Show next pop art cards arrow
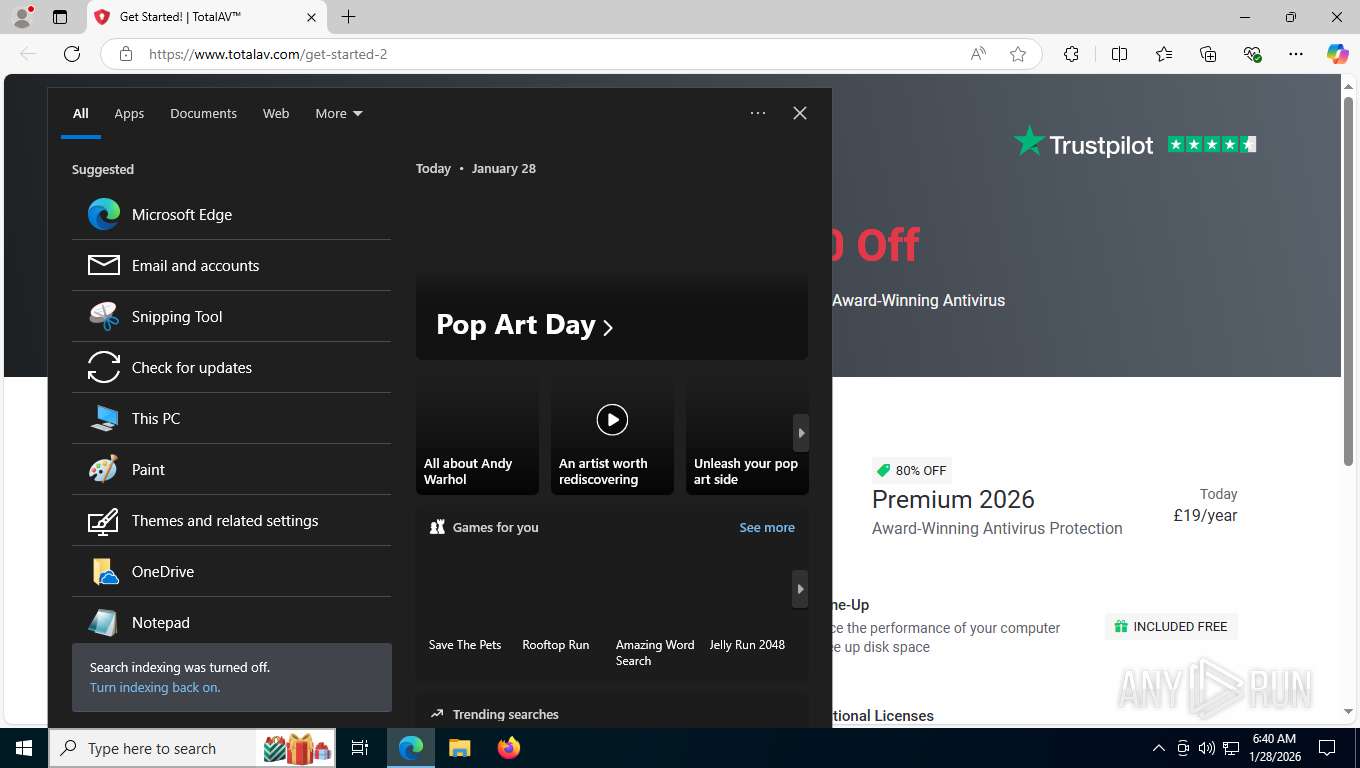 [x=800, y=433]
